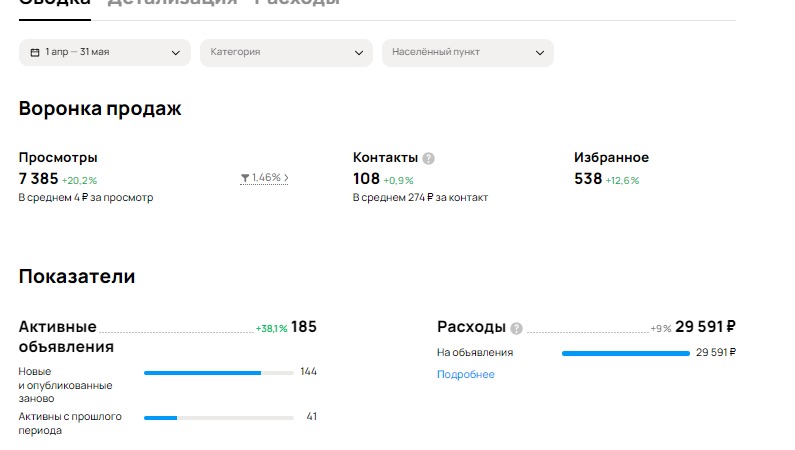Open help tooltip icon beside Расходы heading
Image resolution: width=795 pixels, height=450 pixels.
tap(516, 328)
